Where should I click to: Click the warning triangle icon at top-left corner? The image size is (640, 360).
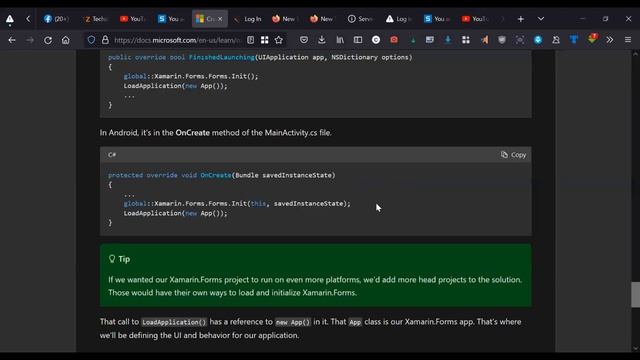[x=10, y=19]
